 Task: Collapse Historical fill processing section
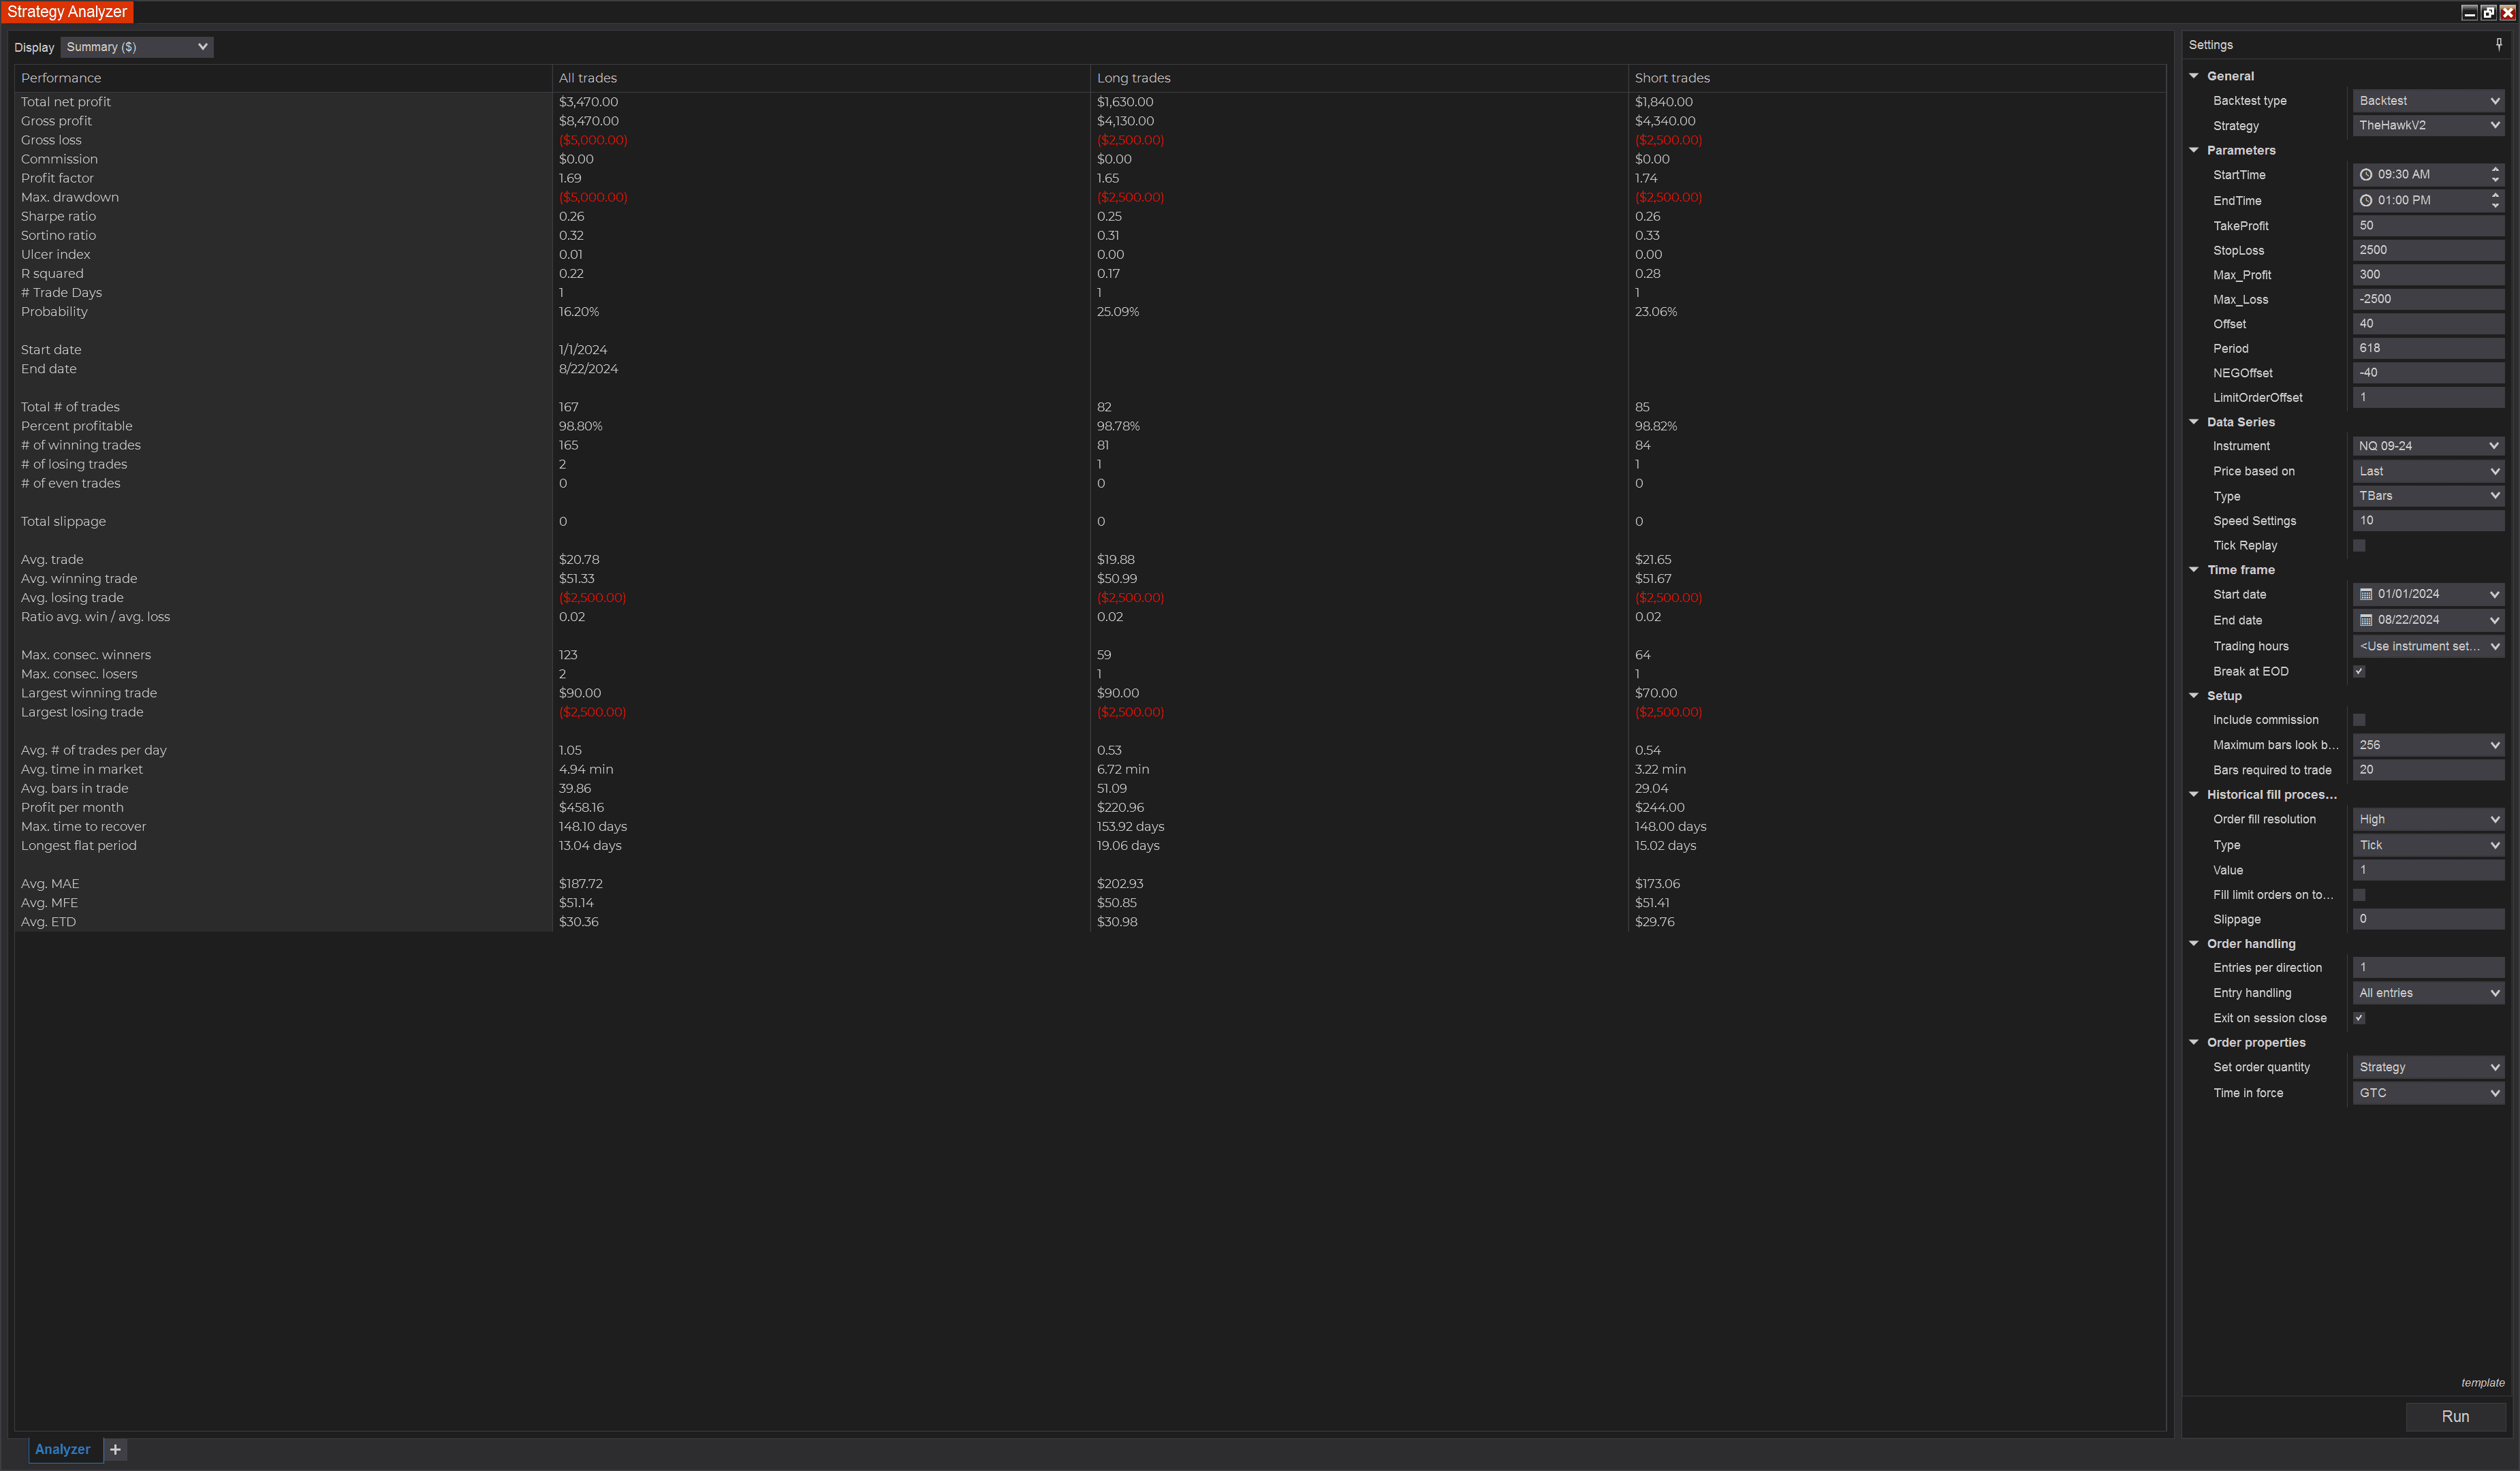(2194, 795)
